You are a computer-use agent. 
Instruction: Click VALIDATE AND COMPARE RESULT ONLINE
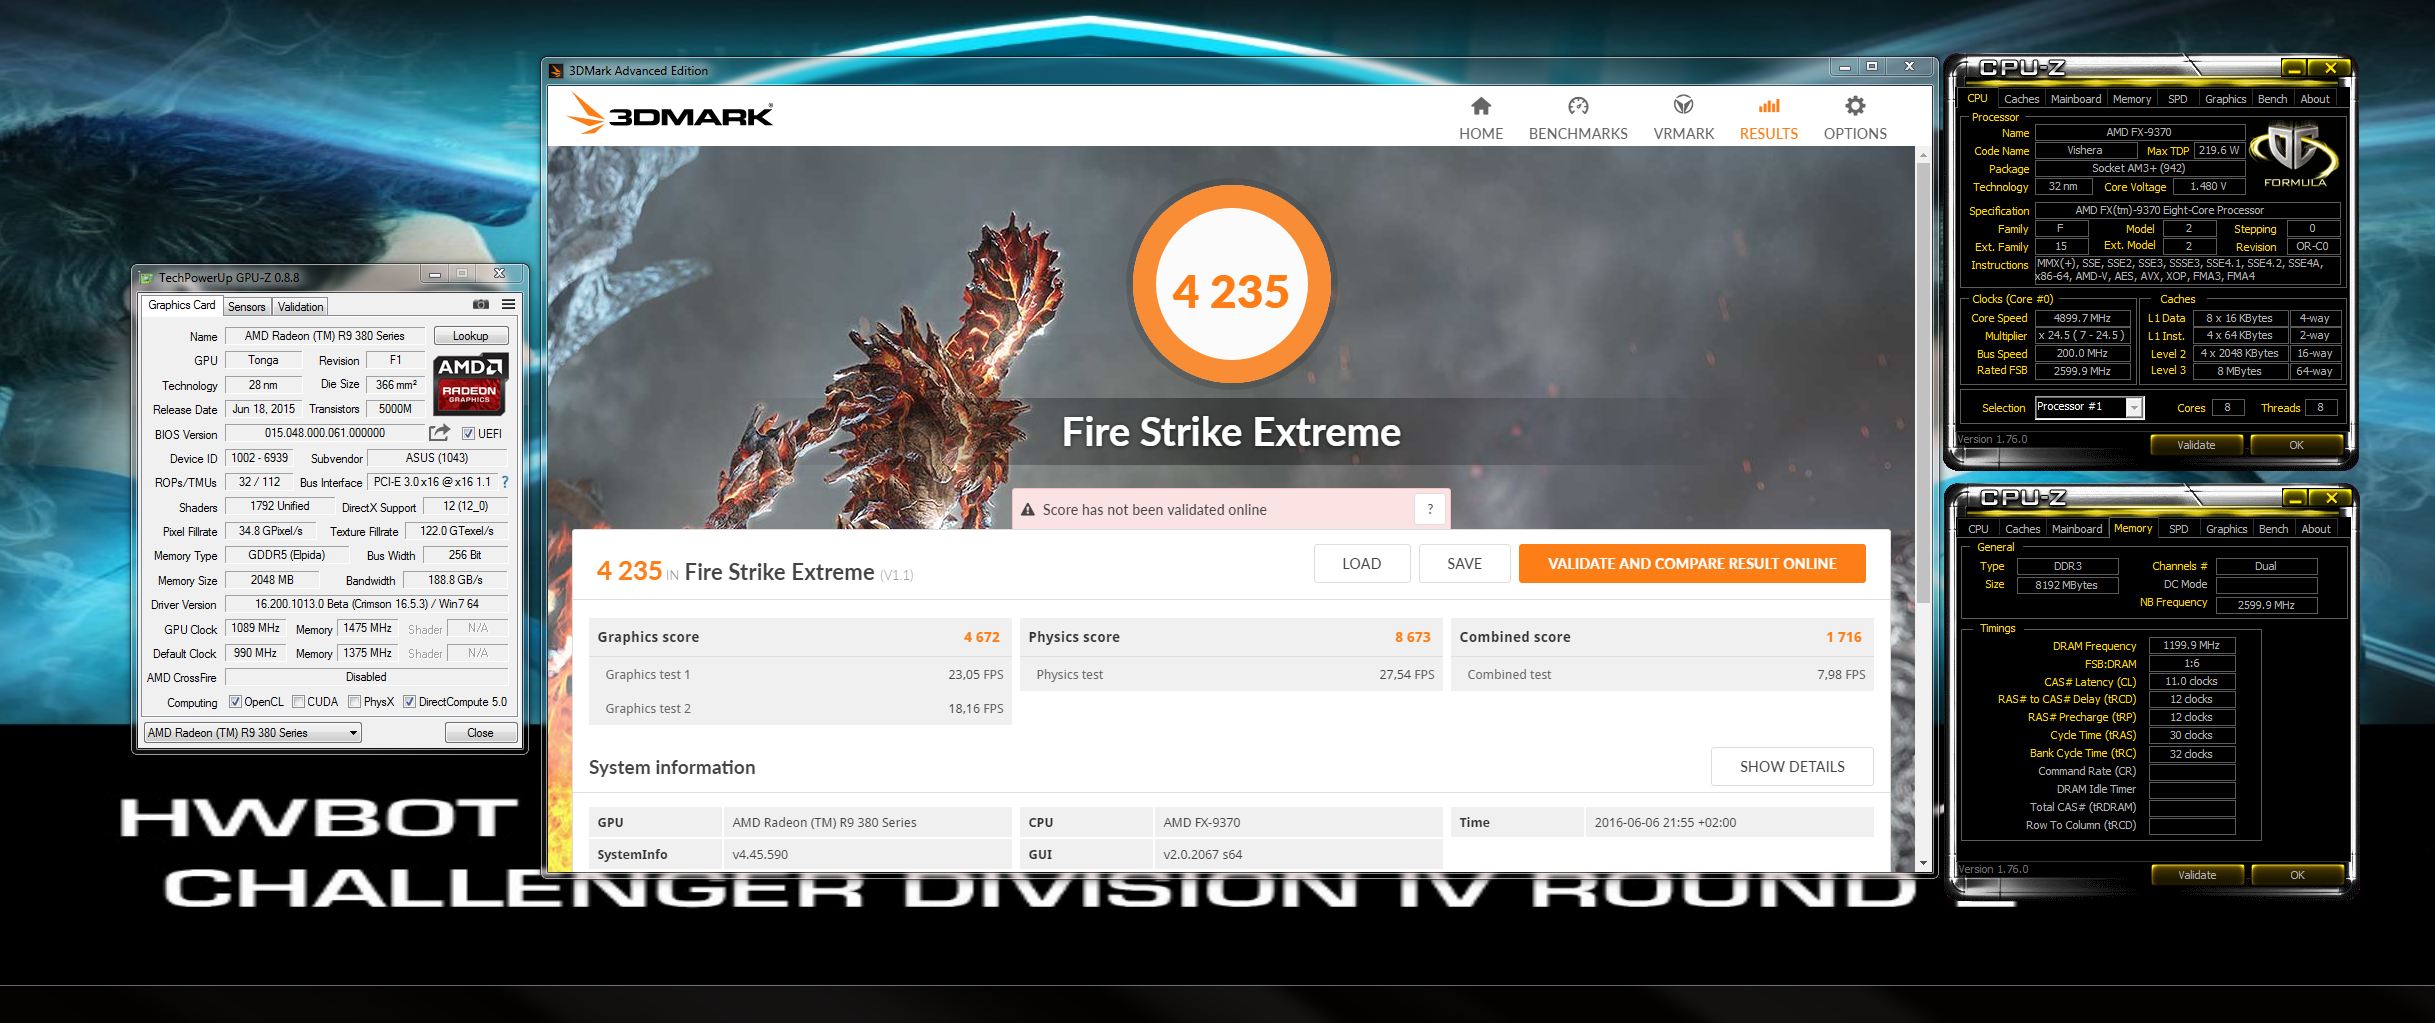(x=1692, y=563)
